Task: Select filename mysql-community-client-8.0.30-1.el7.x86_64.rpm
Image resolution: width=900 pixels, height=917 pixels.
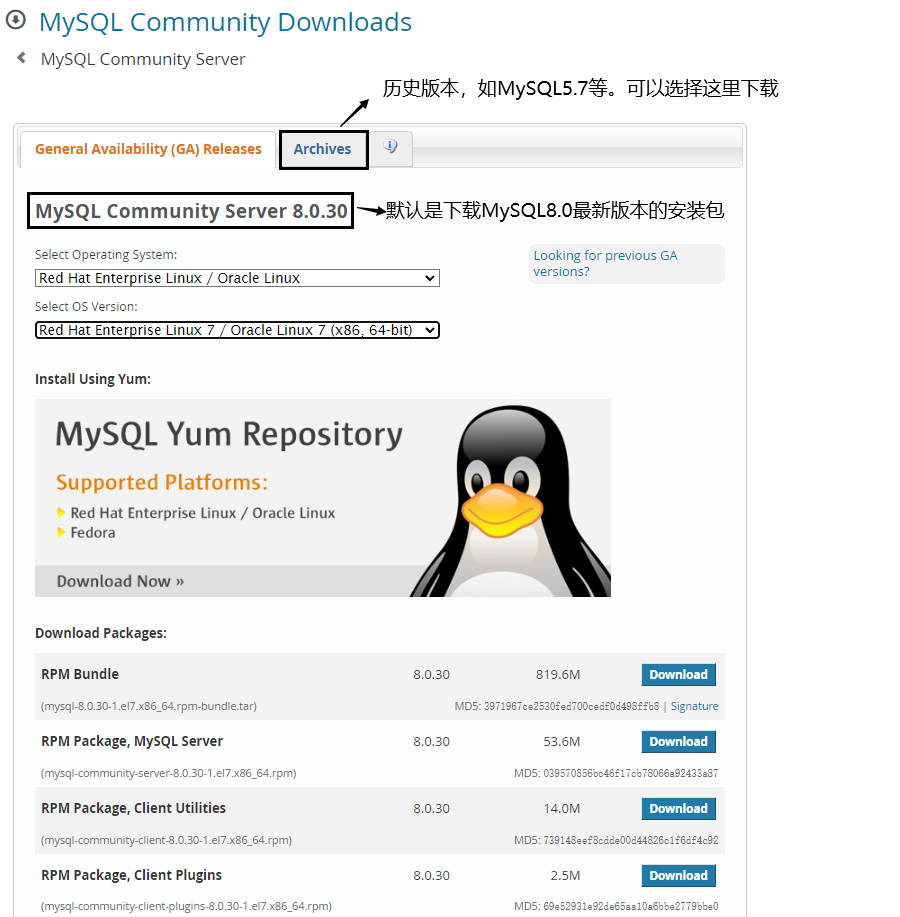Action: click(166, 840)
